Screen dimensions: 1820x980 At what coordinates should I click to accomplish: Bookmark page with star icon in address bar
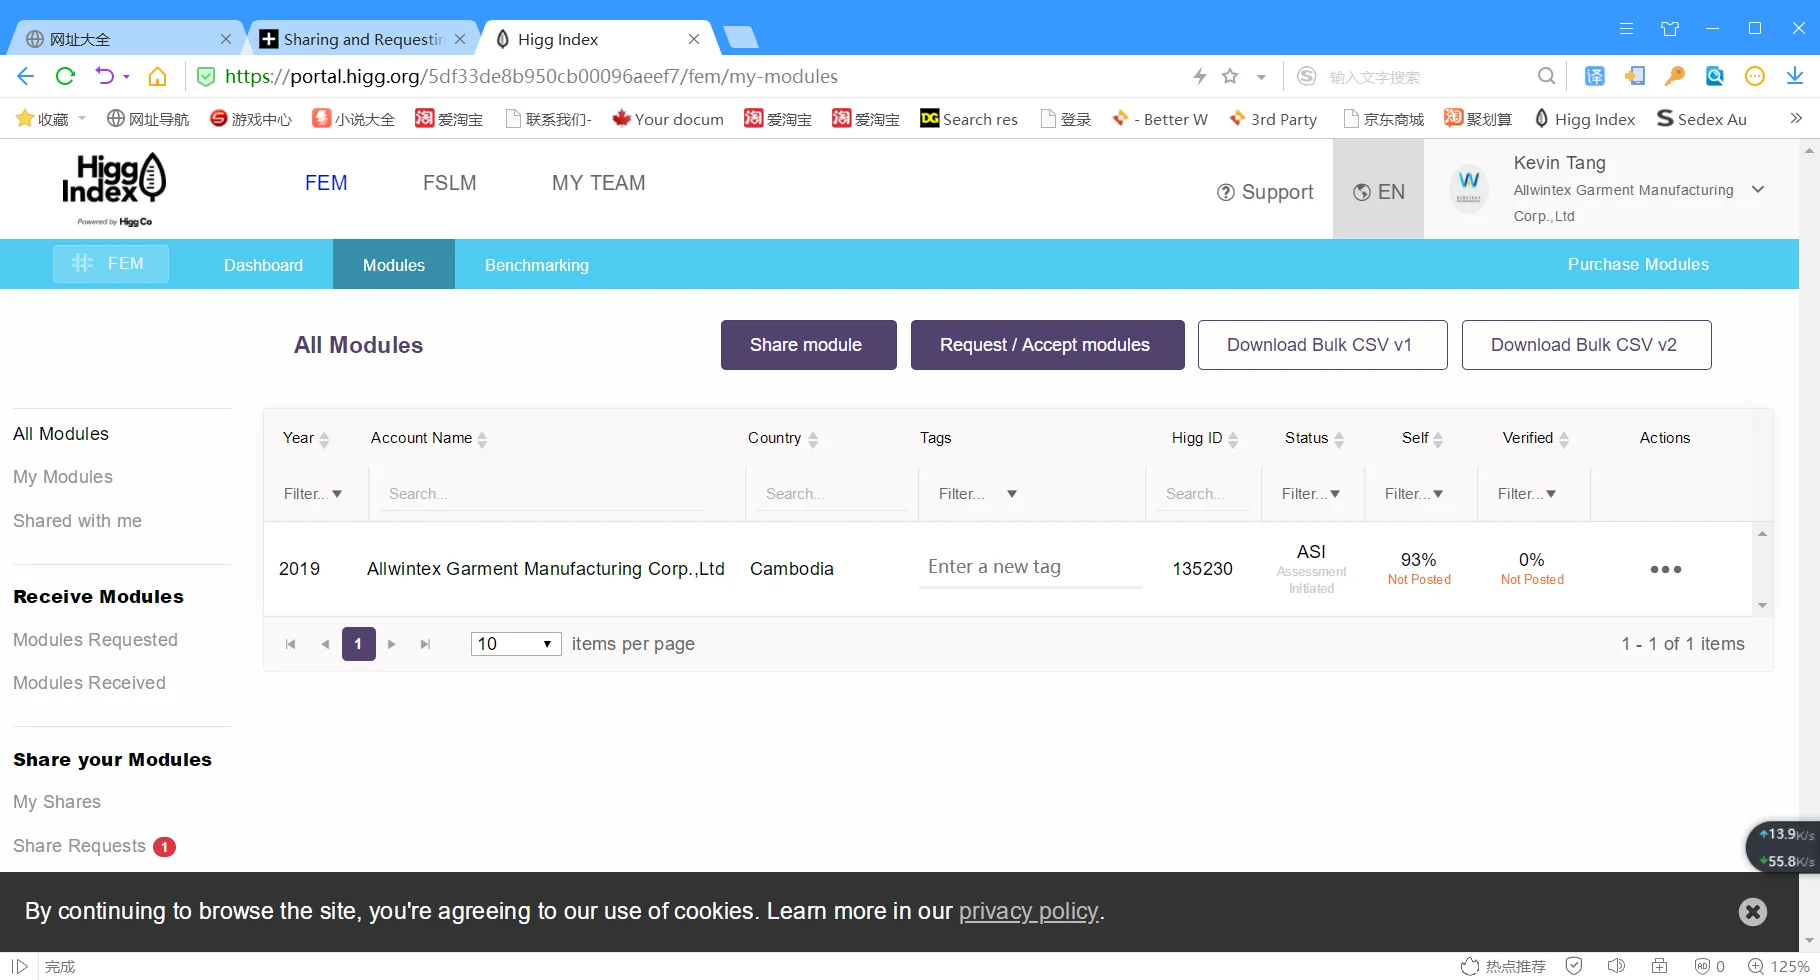tap(1230, 76)
